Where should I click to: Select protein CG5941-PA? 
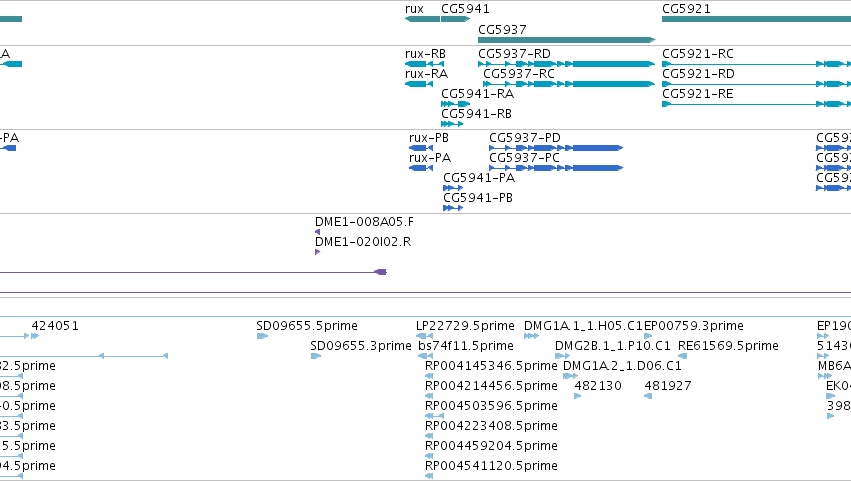tap(479, 178)
